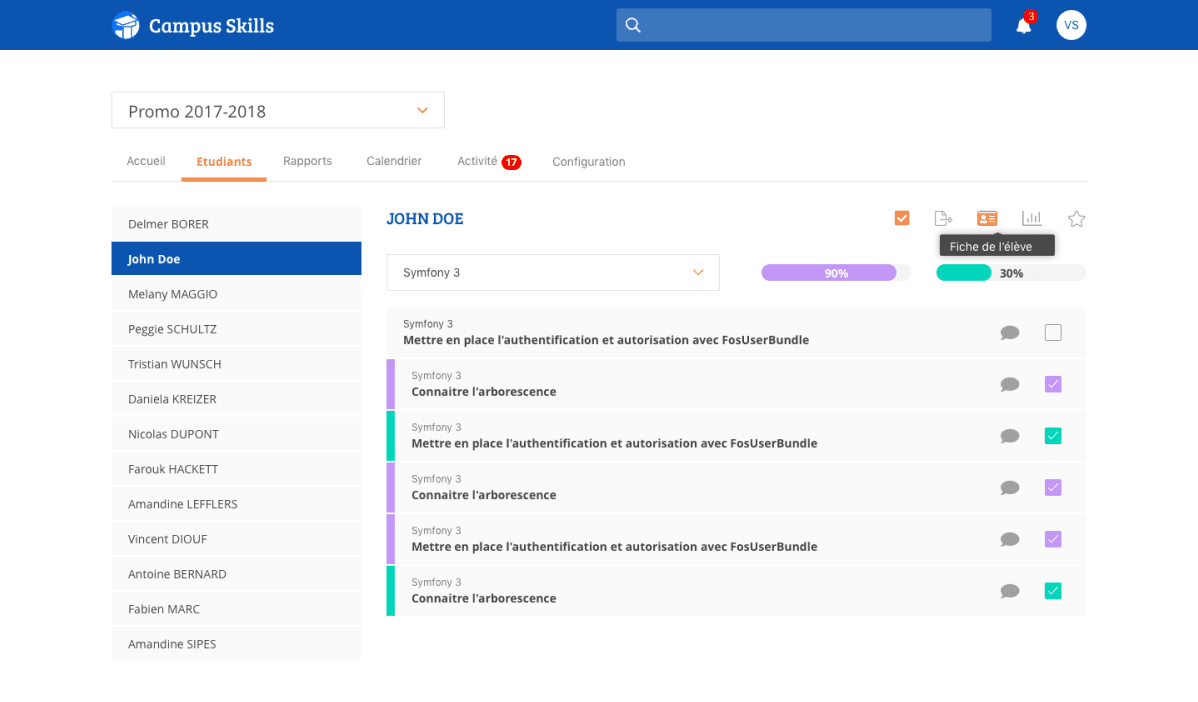Select student Amandine LEFFLERS
The height and width of the screenshot is (702, 1198).
[x=236, y=504]
